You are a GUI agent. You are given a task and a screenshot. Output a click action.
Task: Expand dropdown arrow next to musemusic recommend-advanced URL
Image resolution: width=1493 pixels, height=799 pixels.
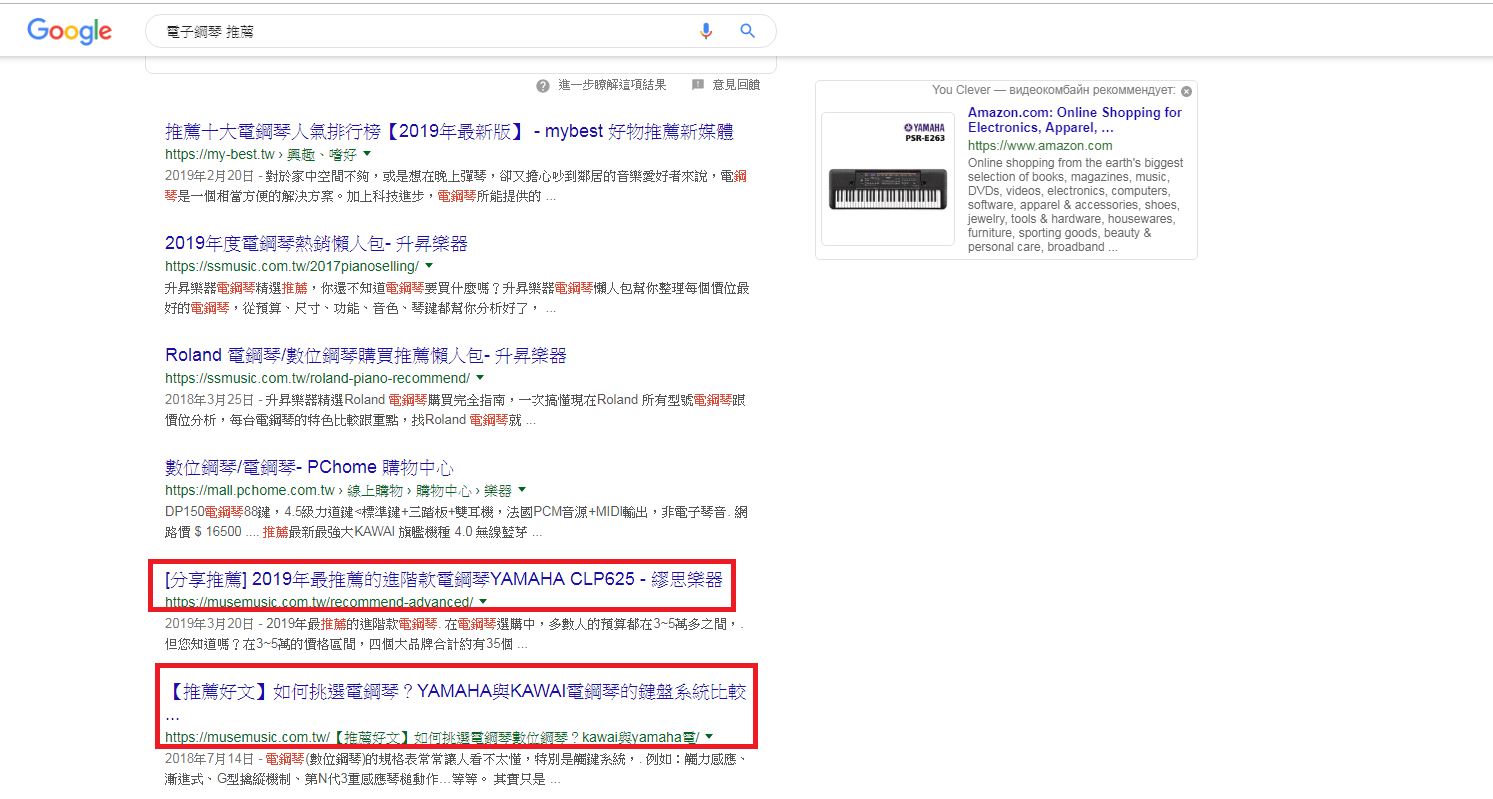483,602
